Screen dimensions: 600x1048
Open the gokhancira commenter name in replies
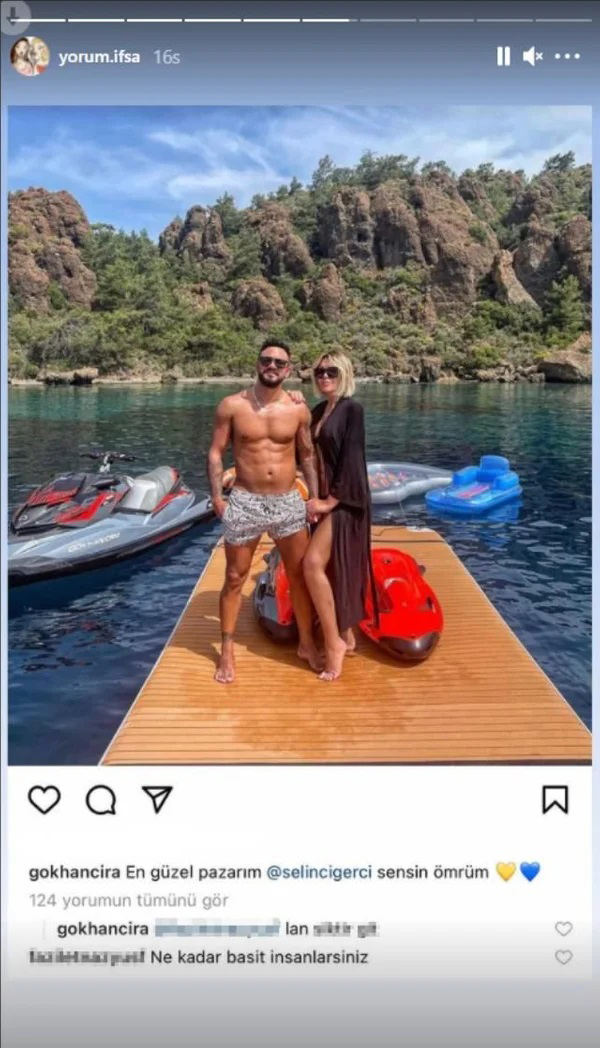tap(103, 929)
